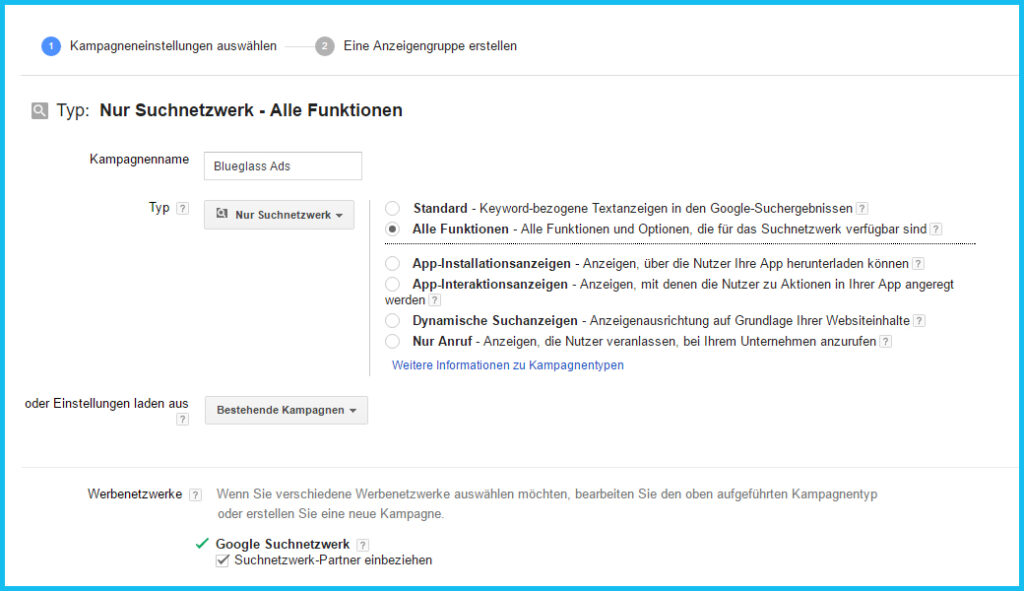
Task: Select the Nur Anruf radio button
Action: tap(393, 342)
